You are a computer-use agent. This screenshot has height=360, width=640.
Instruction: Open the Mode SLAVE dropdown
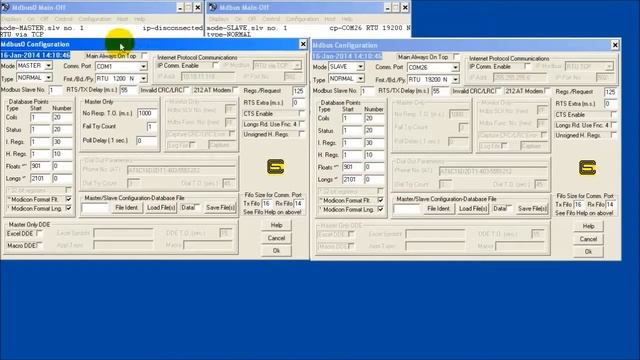pyautogui.click(x=360, y=67)
